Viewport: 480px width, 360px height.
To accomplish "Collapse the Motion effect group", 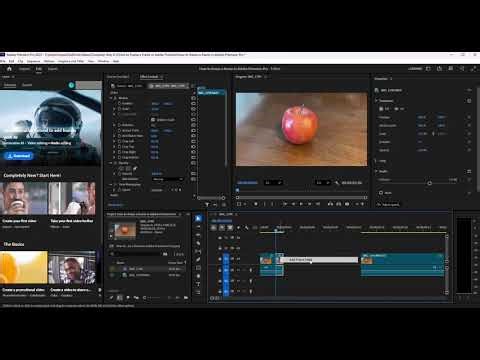I will 111,98.
